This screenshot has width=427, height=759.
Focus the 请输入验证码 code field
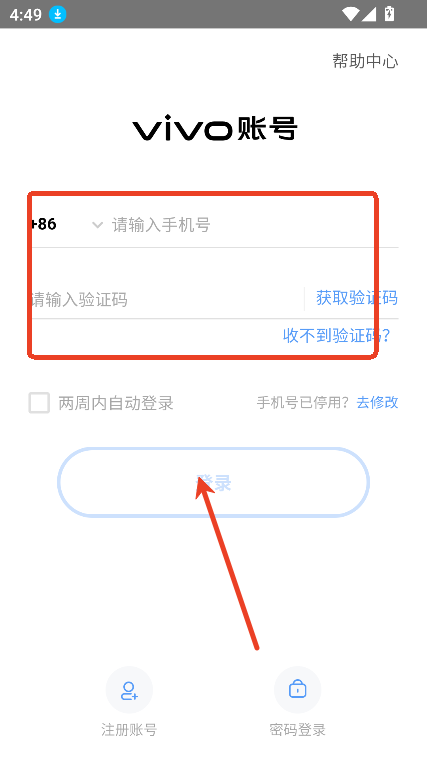pos(167,299)
